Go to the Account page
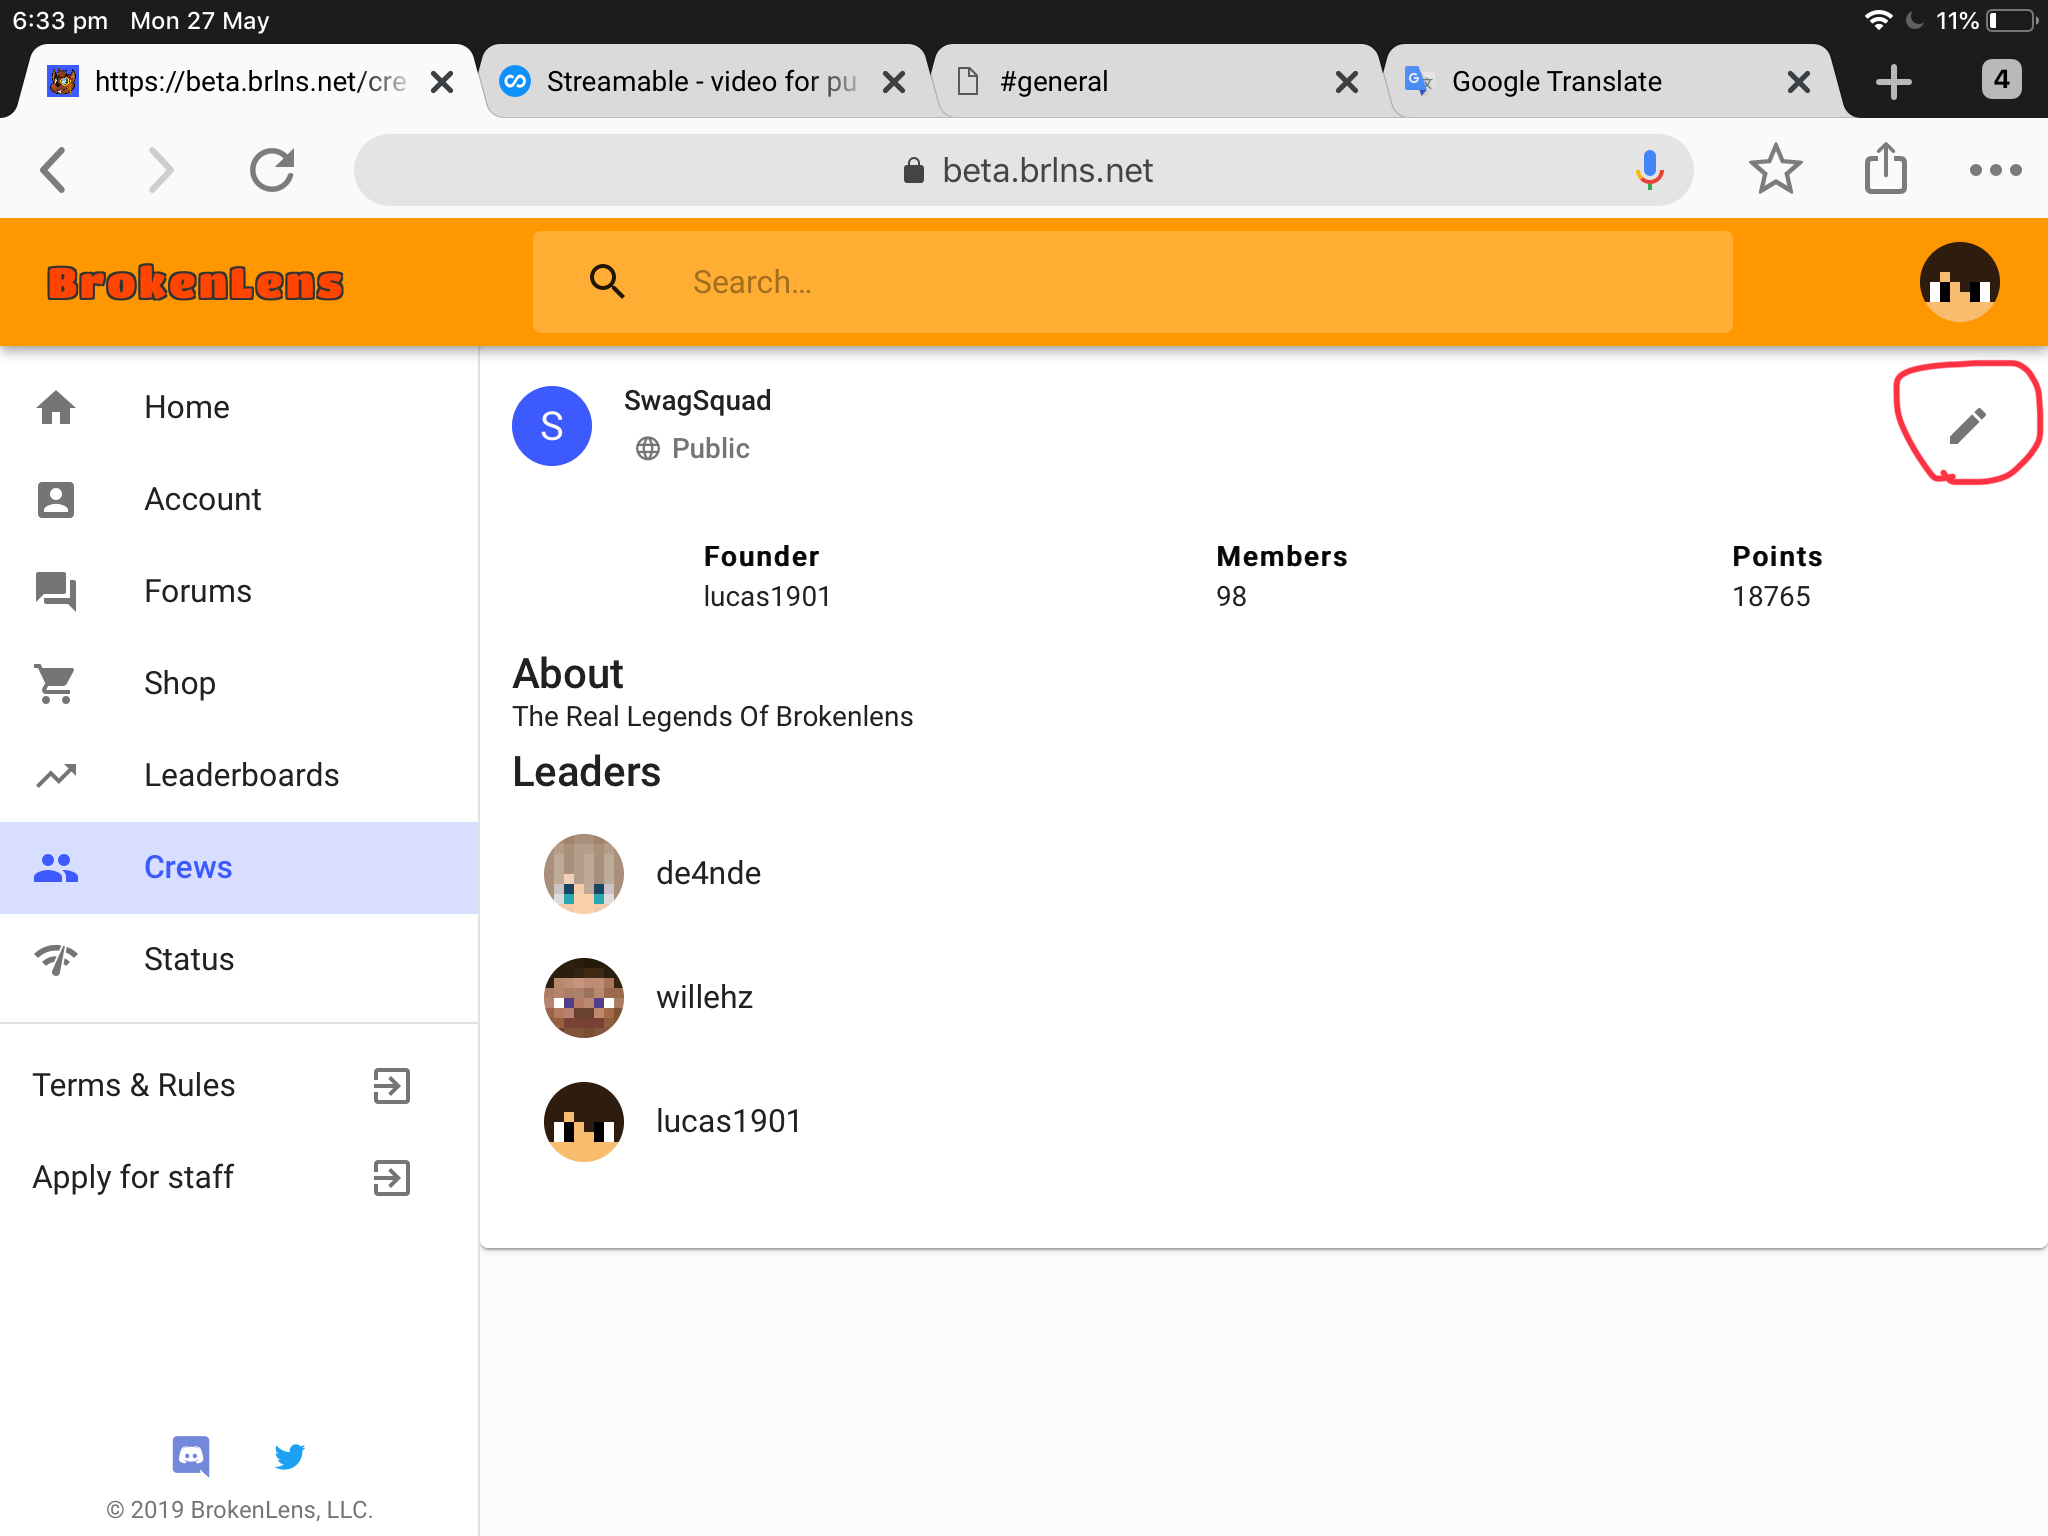 click(240, 499)
